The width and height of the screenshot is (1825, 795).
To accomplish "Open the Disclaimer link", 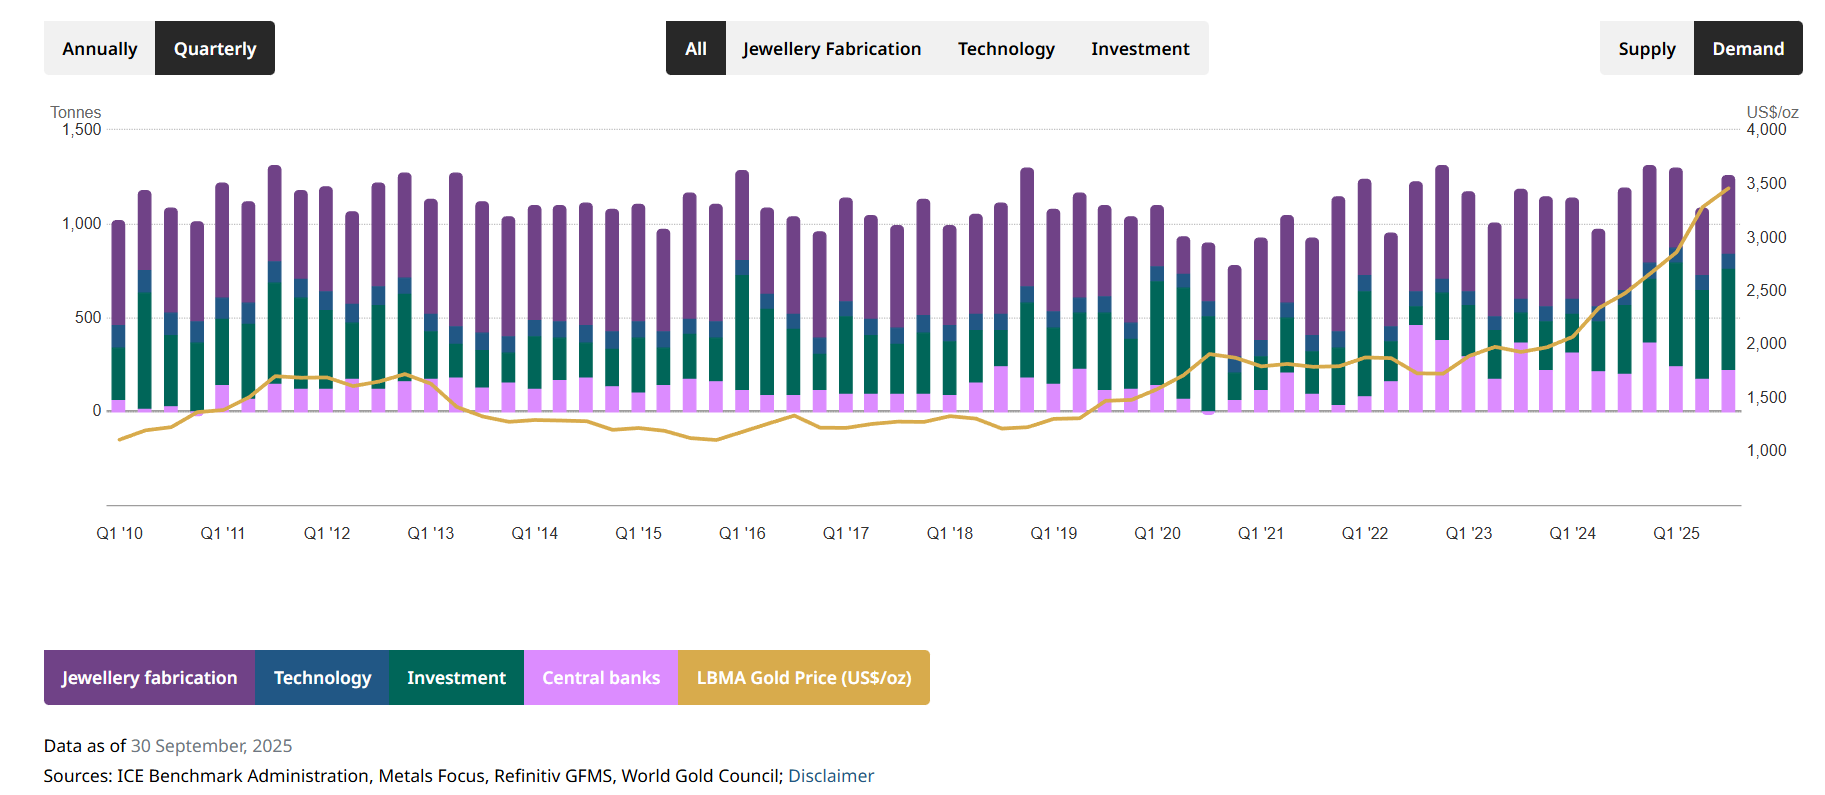I will click(830, 775).
